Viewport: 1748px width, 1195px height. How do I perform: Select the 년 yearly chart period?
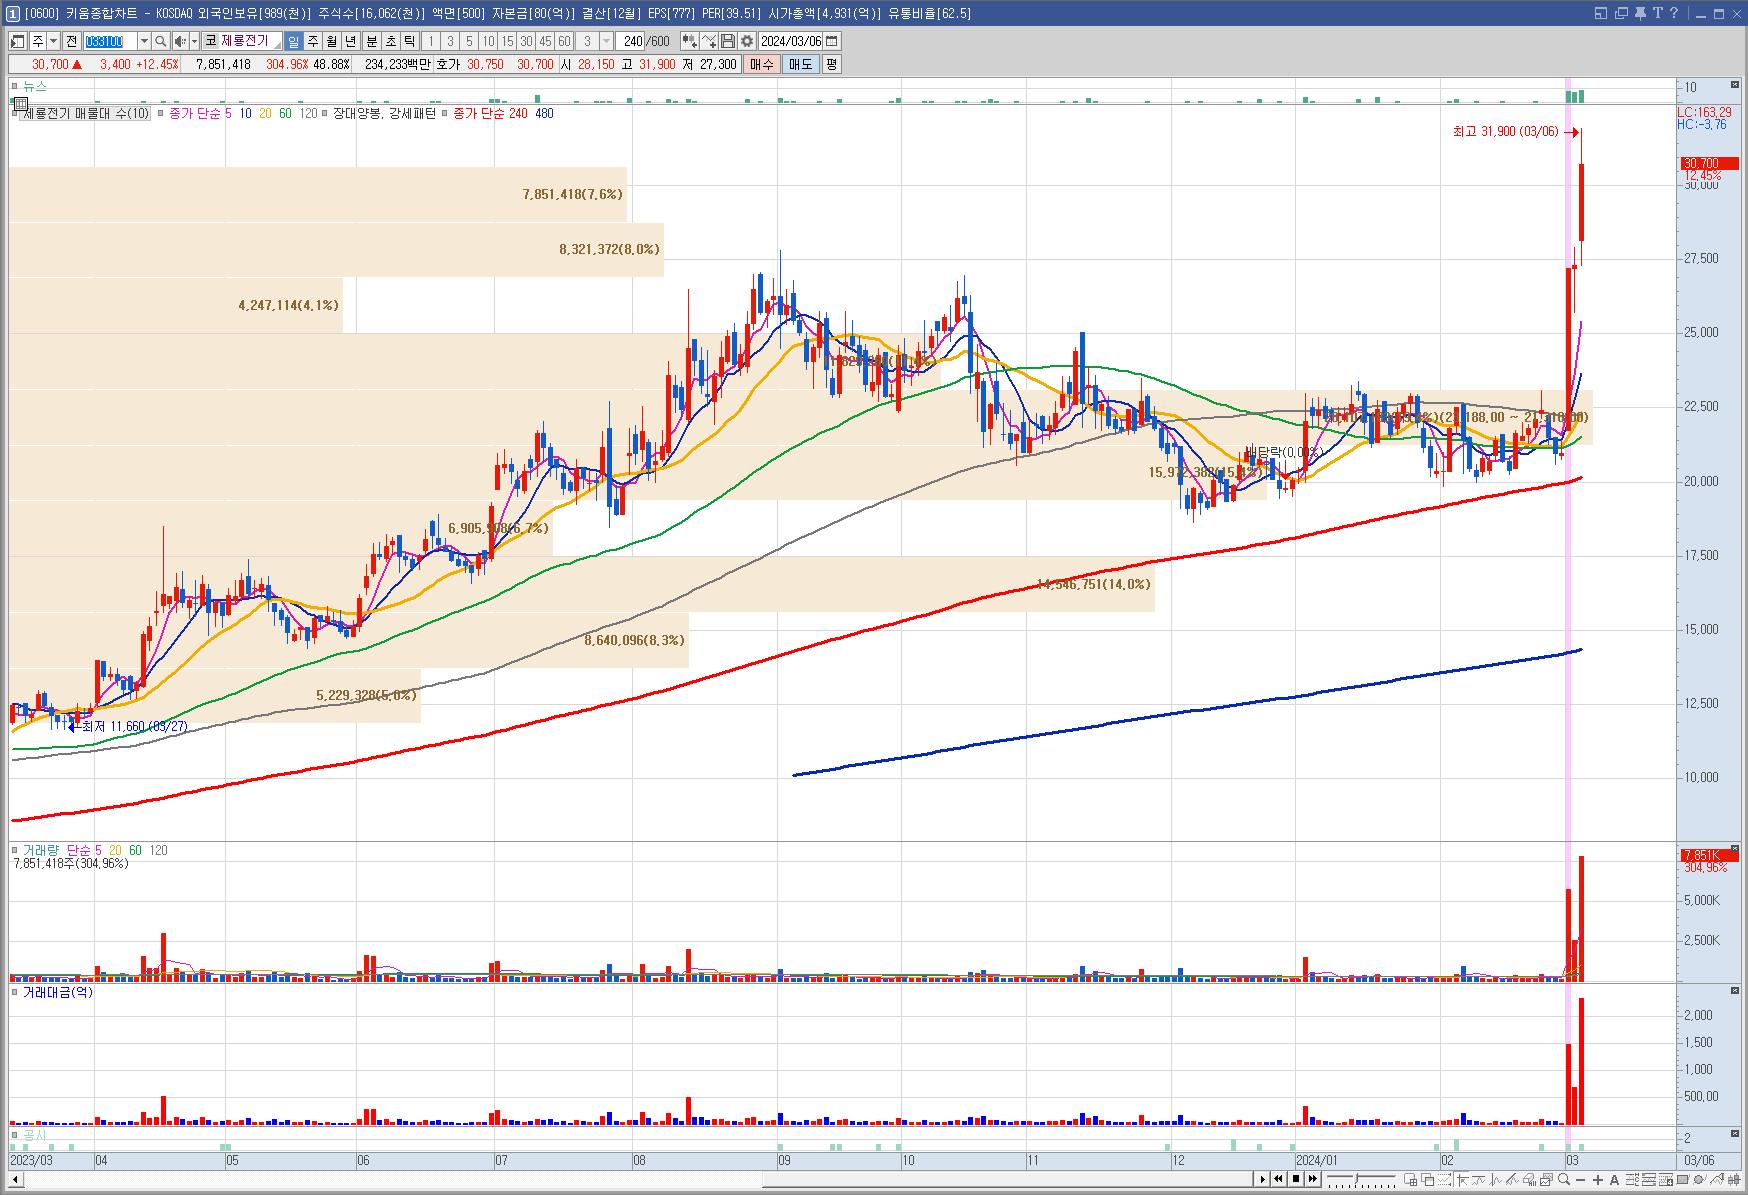tap(351, 41)
